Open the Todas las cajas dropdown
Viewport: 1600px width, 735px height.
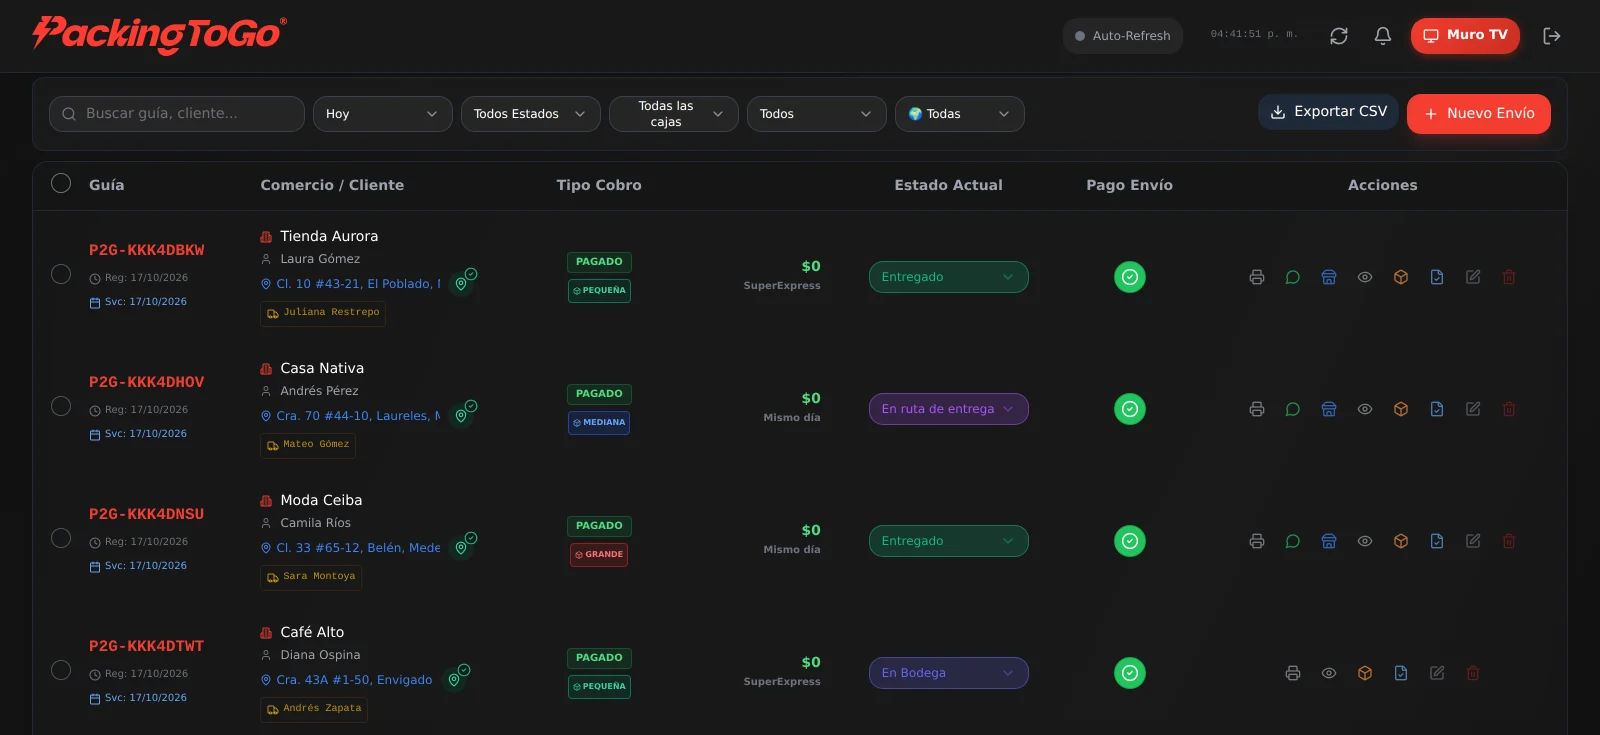[x=674, y=114]
